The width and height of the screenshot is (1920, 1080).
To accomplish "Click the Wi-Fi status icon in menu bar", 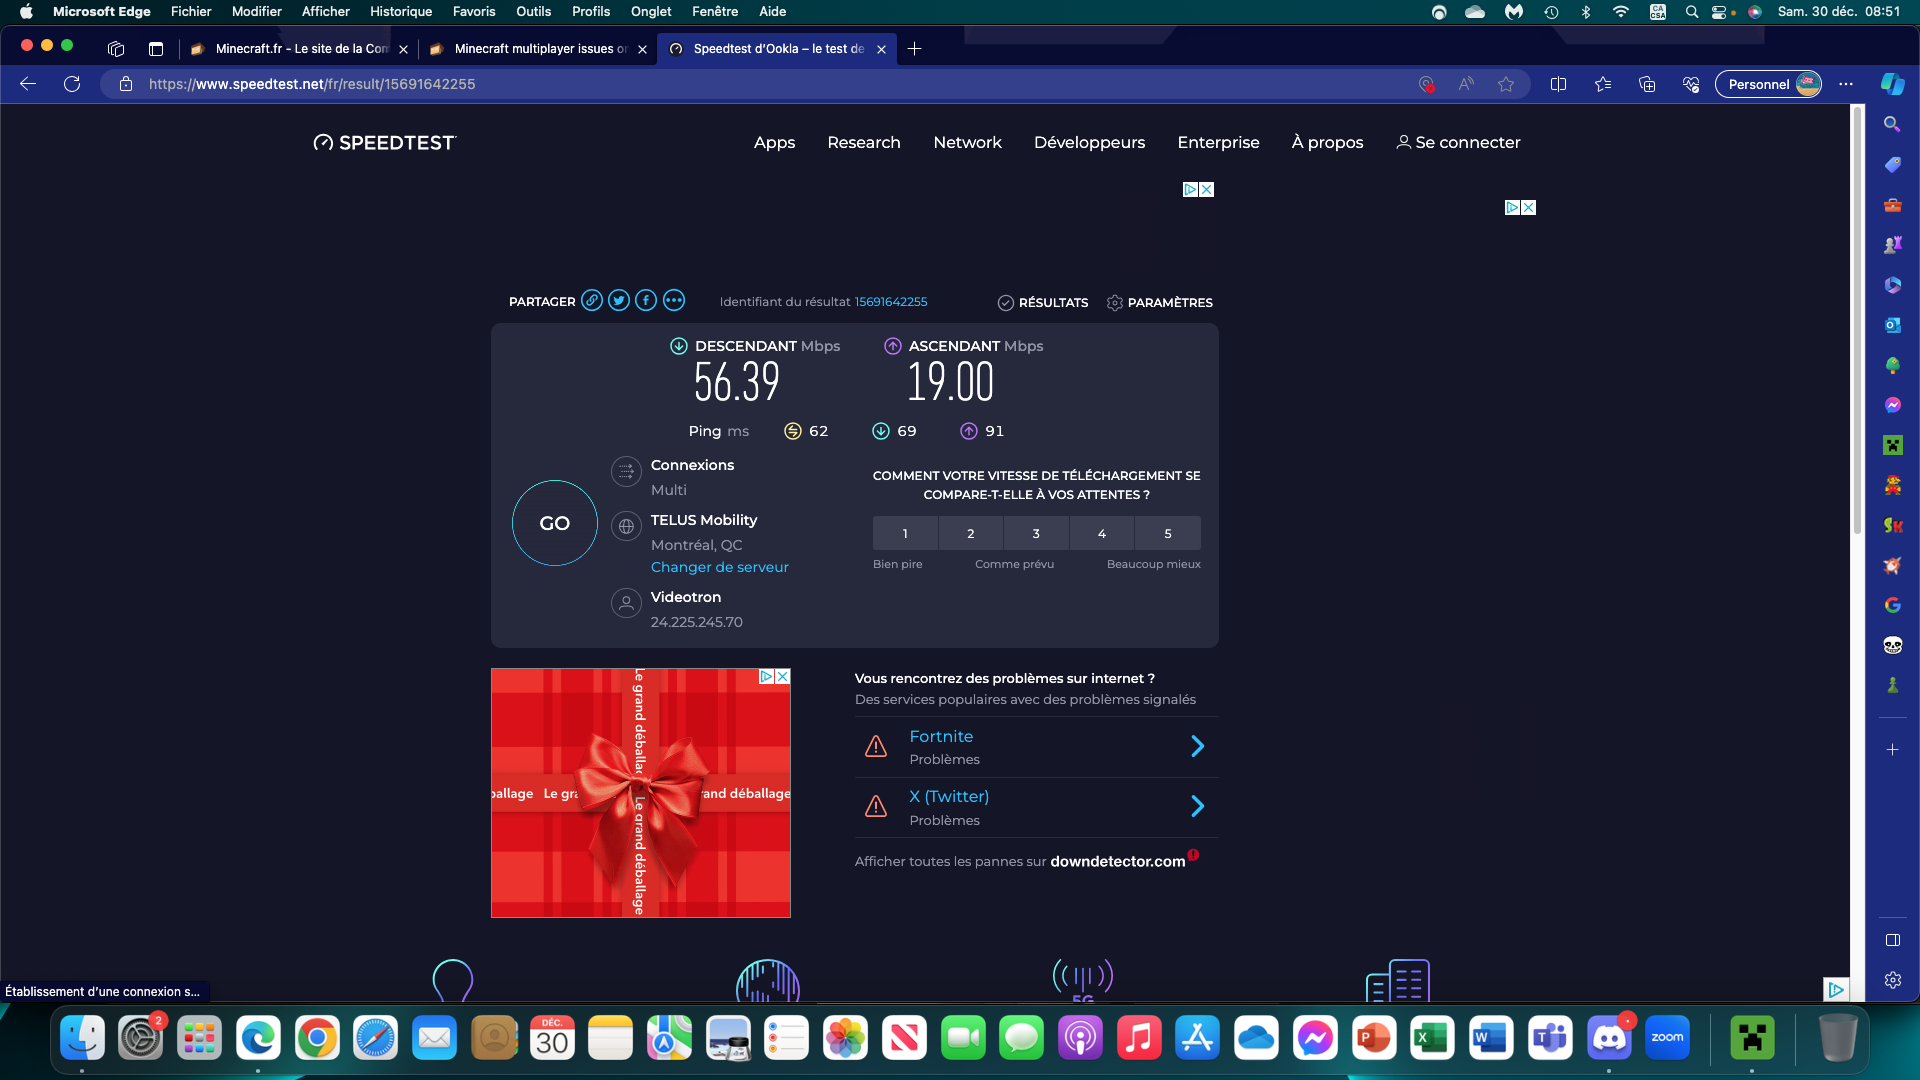I will pyautogui.click(x=1620, y=11).
